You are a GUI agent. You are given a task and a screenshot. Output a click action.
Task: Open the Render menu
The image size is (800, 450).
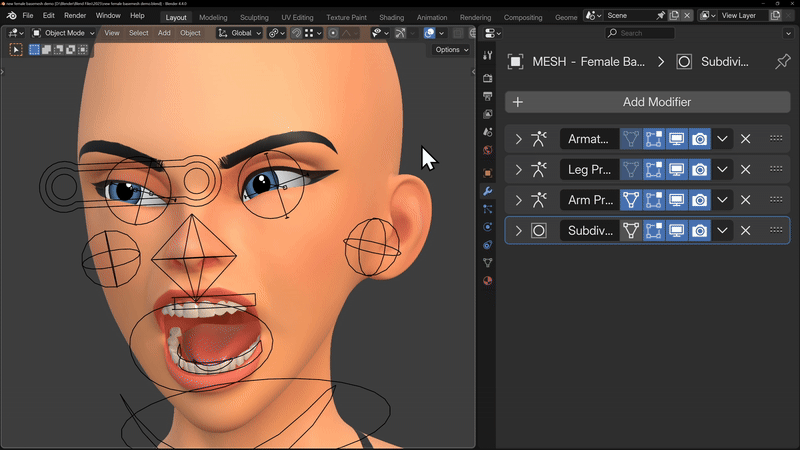coord(75,16)
